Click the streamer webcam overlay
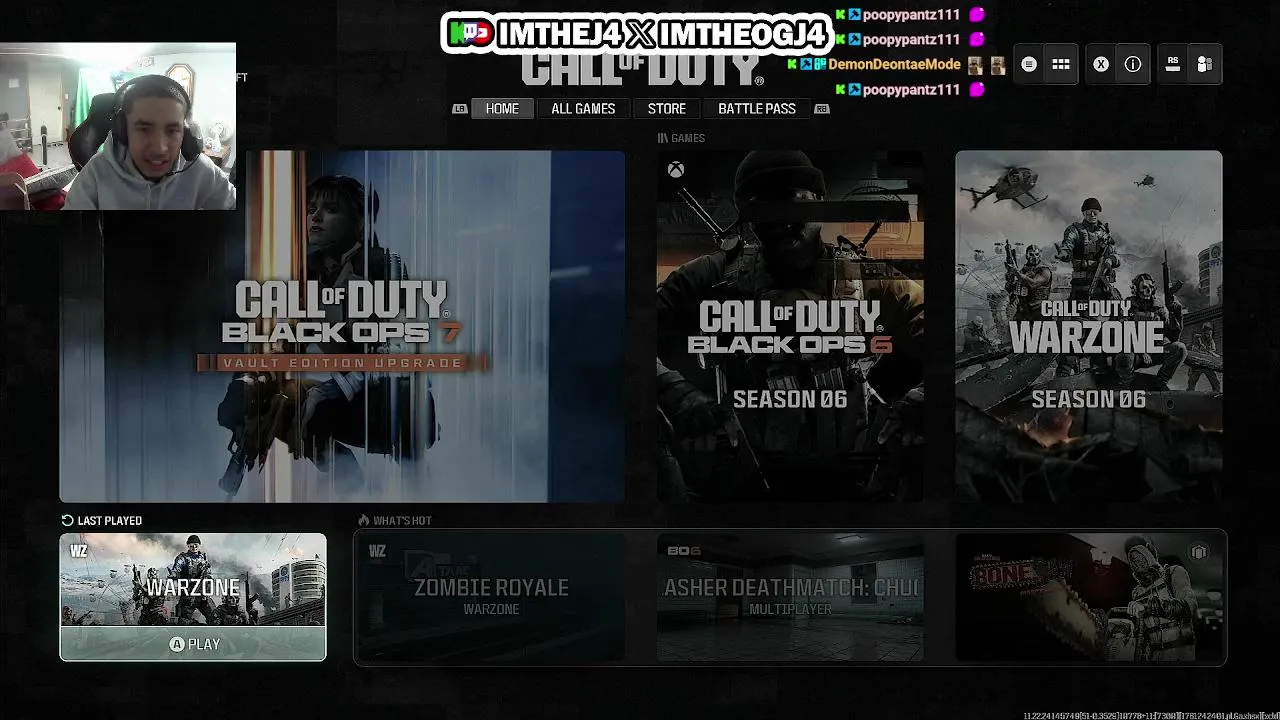The height and width of the screenshot is (720, 1280). point(118,126)
